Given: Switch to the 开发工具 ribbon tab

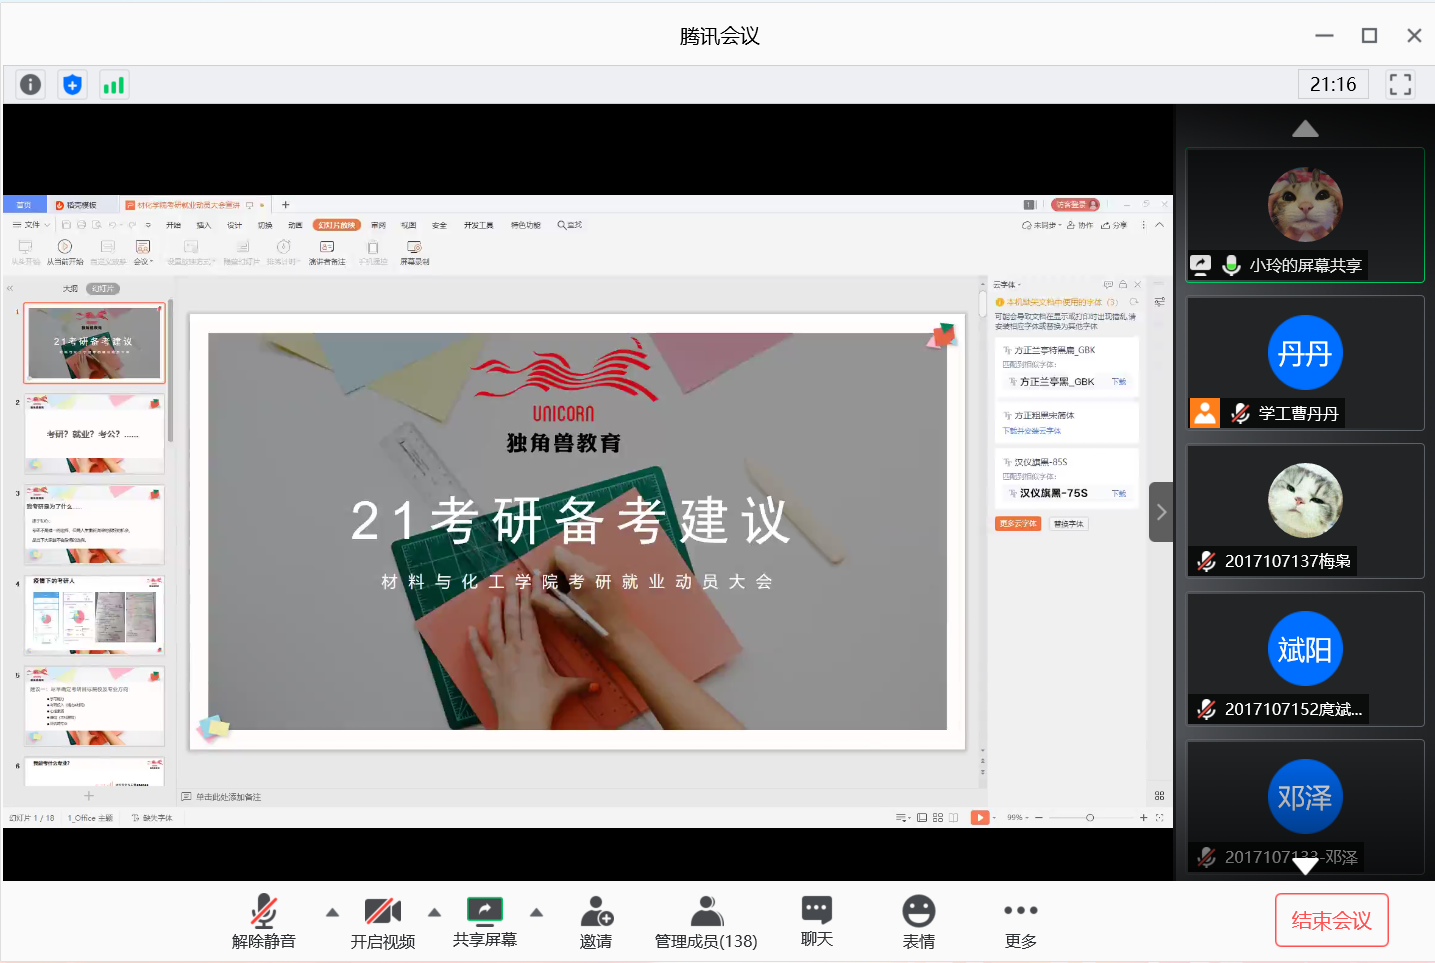Looking at the screenshot, I should click(478, 225).
